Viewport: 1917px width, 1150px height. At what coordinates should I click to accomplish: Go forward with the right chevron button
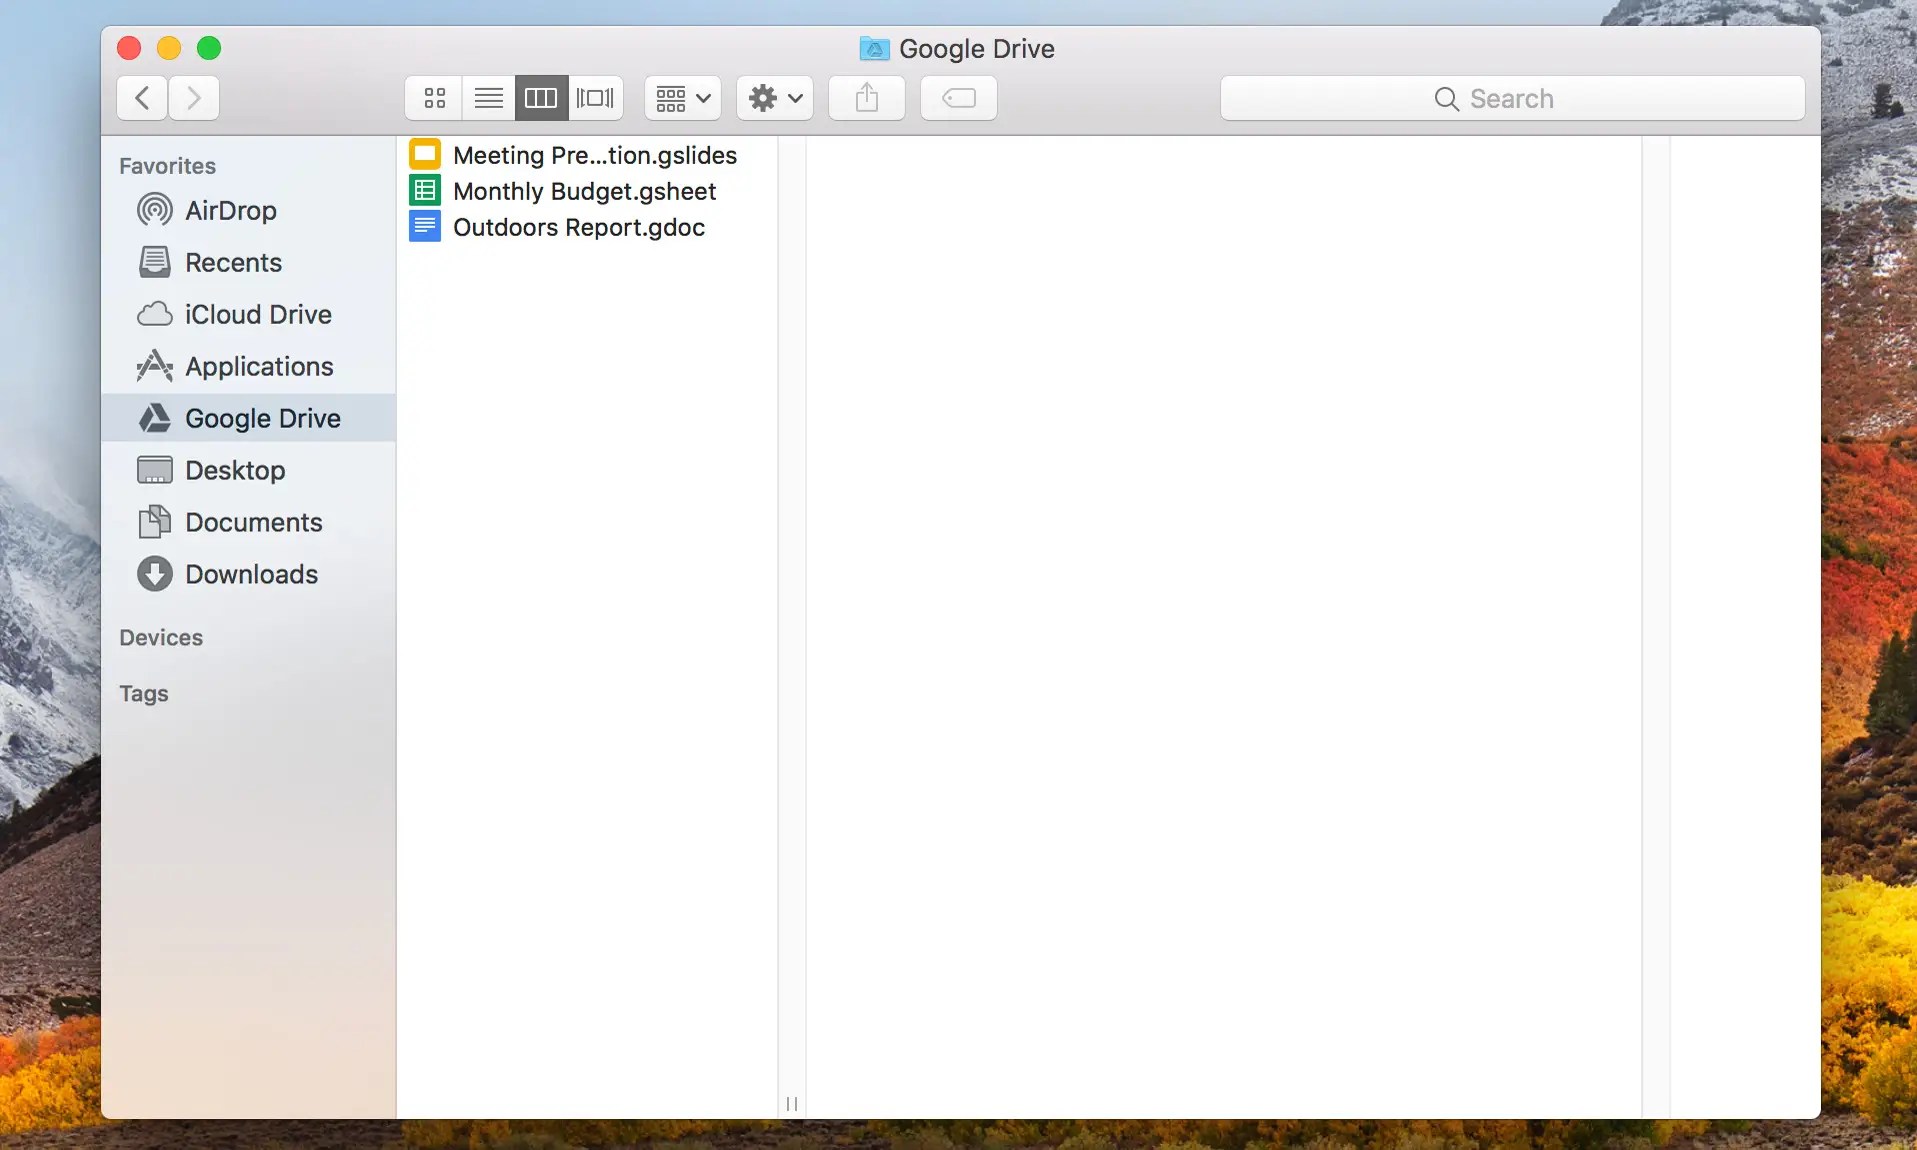tap(194, 98)
